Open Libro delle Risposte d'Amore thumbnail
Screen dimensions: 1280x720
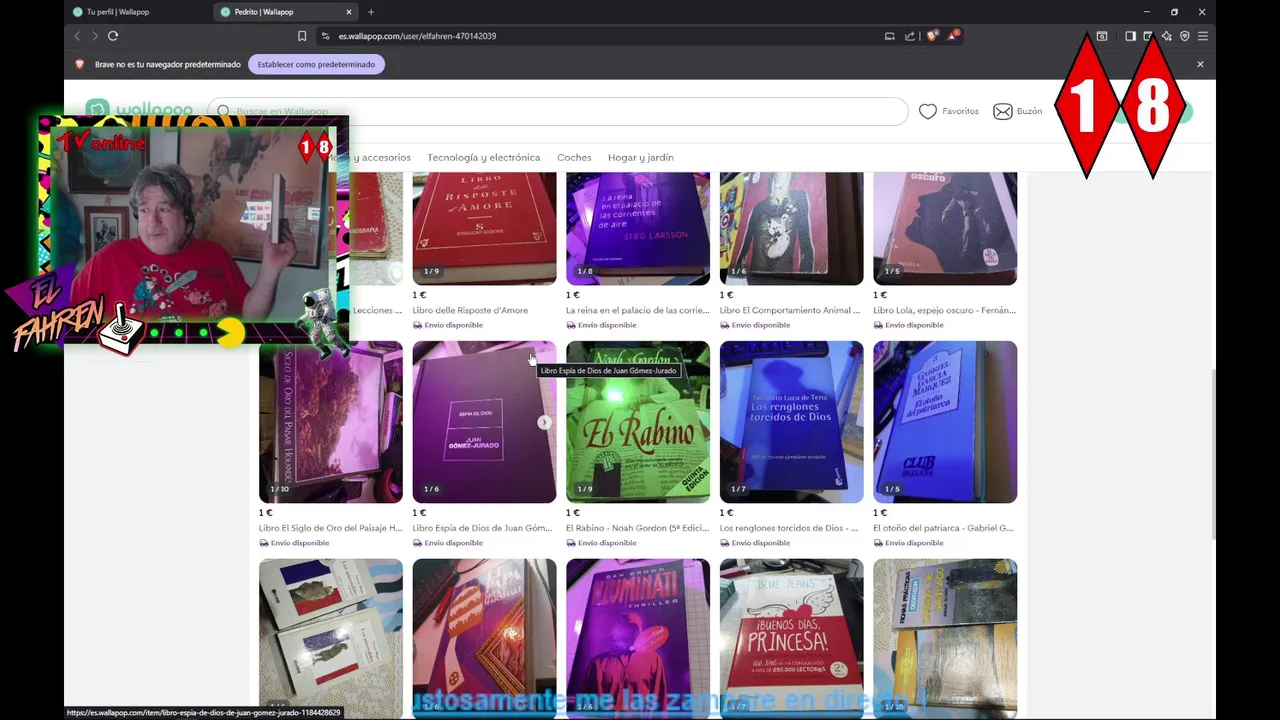click(484, 229)
